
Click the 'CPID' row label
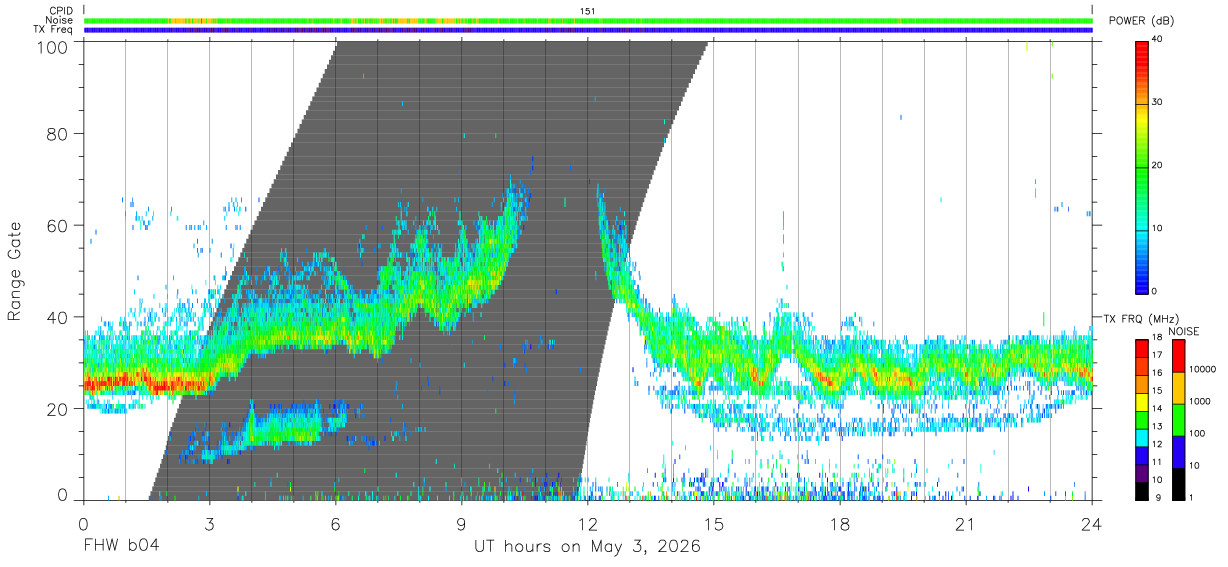[61, 11]
